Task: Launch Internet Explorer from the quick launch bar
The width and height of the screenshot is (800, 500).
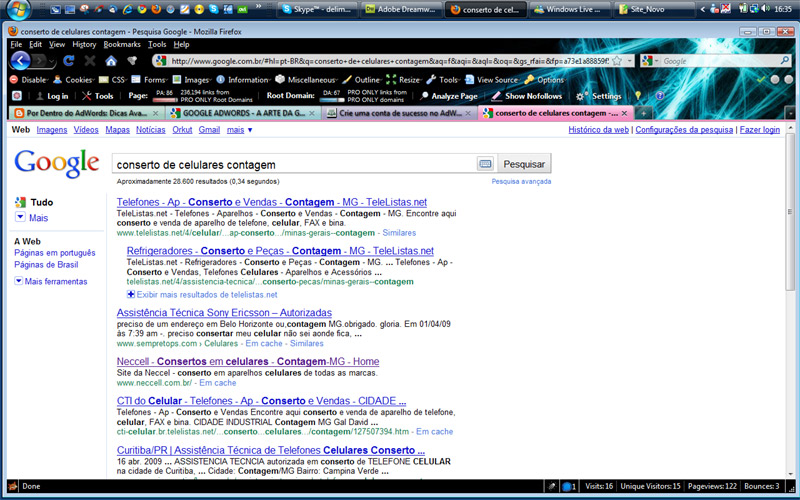Action: [x=128, y=9]
